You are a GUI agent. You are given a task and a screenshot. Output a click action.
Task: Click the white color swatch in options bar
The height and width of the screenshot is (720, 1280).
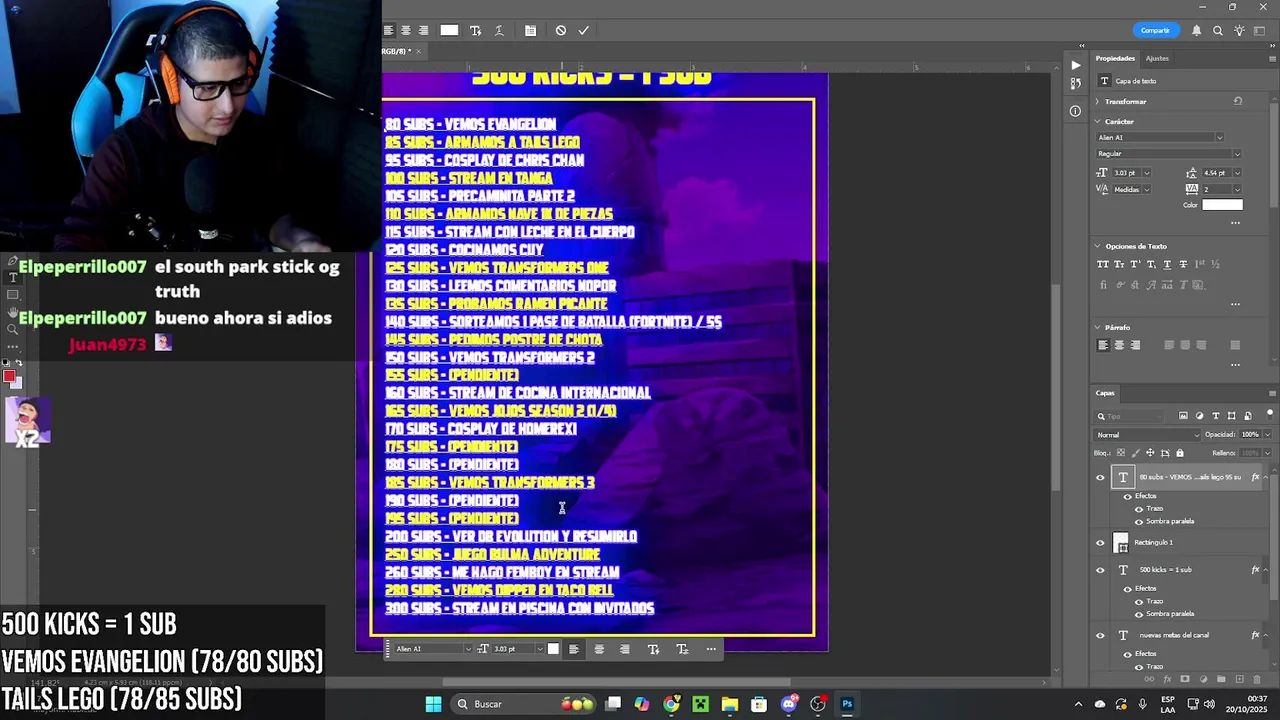click(x=449, y=30)
